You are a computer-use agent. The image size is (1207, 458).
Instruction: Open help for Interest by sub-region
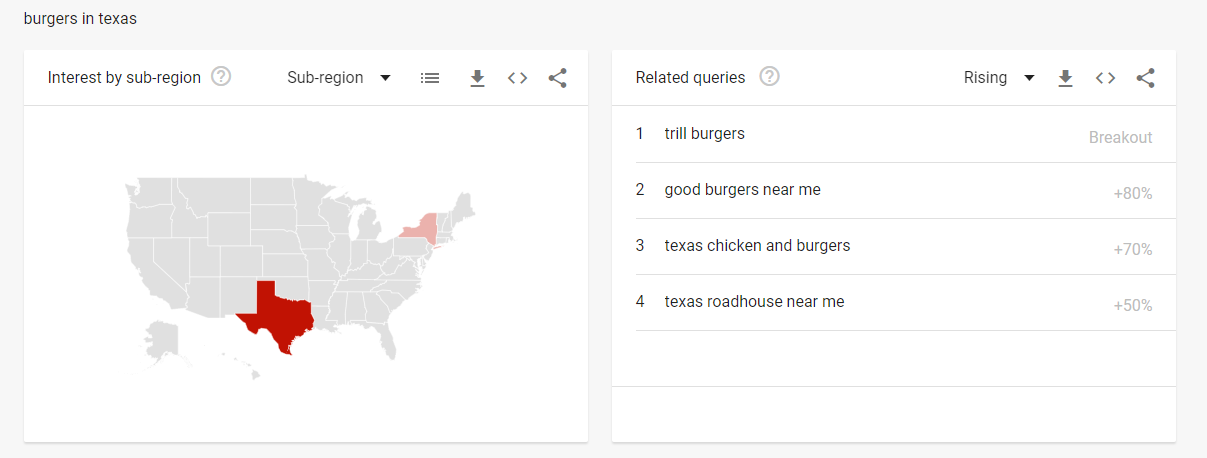pos(221,77)
